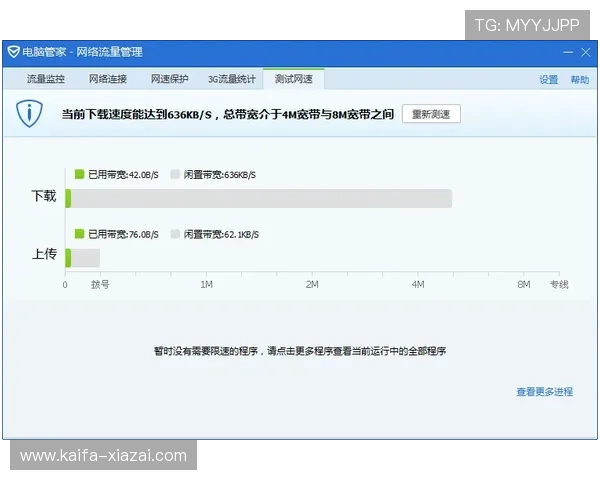Go to the 3G流量统计 tab
Image resolution: width=600 pixels, height=480 pixels.
(232, 79)
